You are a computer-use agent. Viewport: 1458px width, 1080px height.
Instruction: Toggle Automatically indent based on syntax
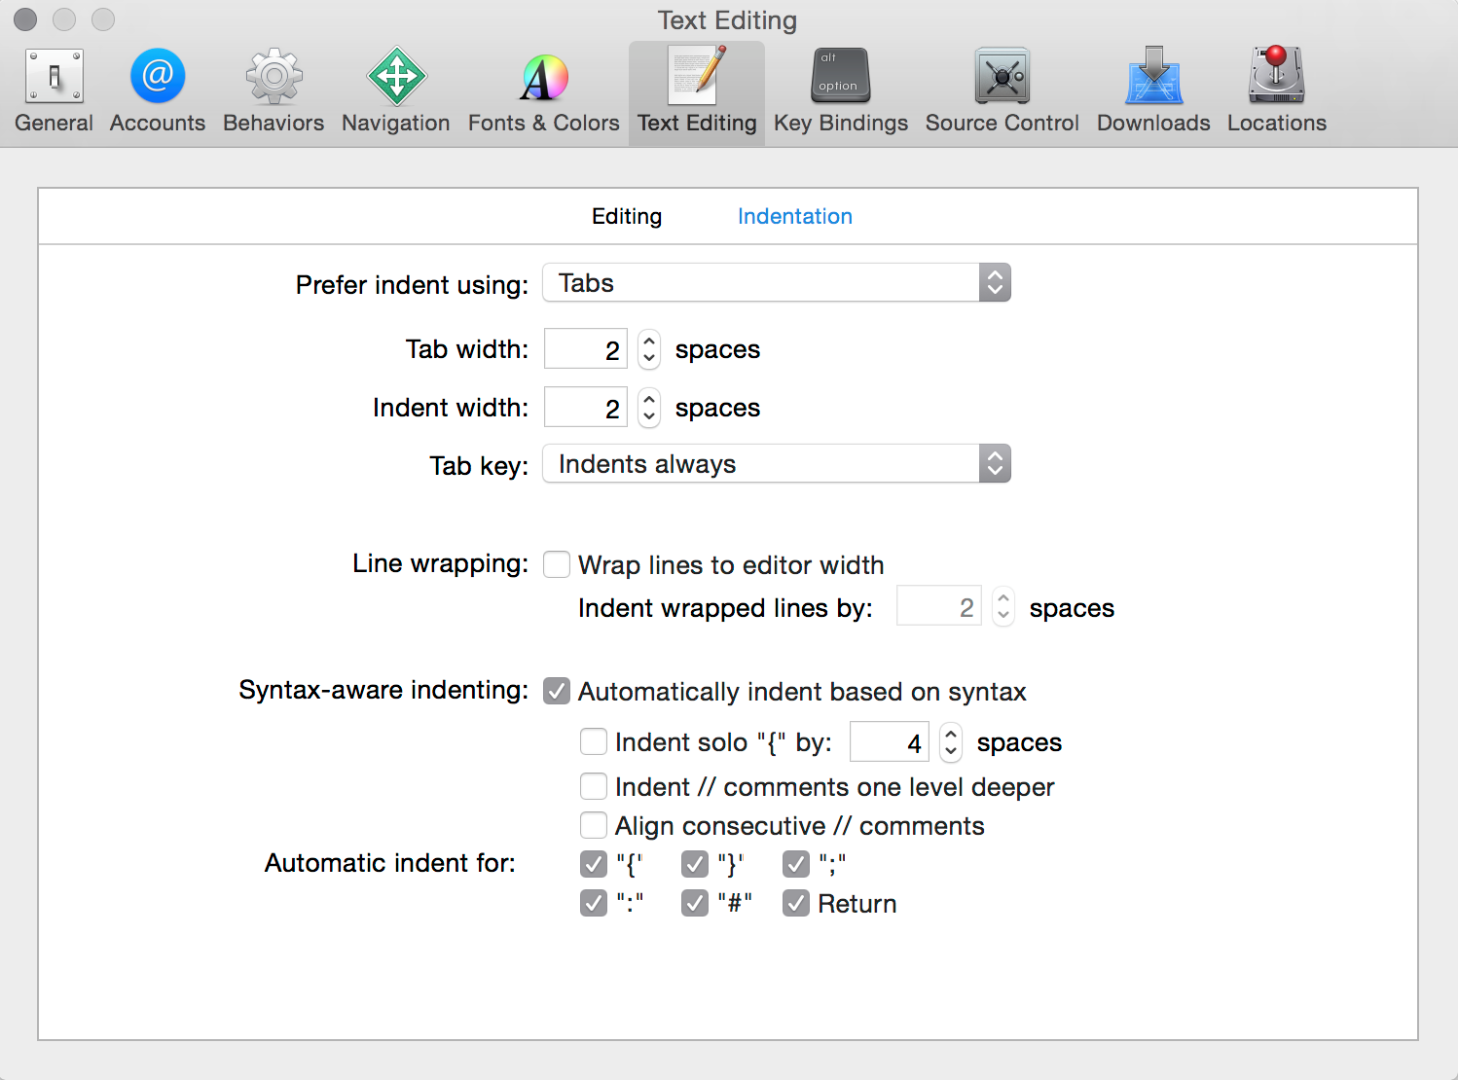click(557, 691)
